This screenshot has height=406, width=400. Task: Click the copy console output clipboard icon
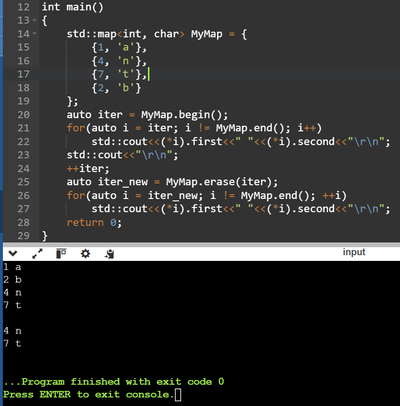coord(109,254)
